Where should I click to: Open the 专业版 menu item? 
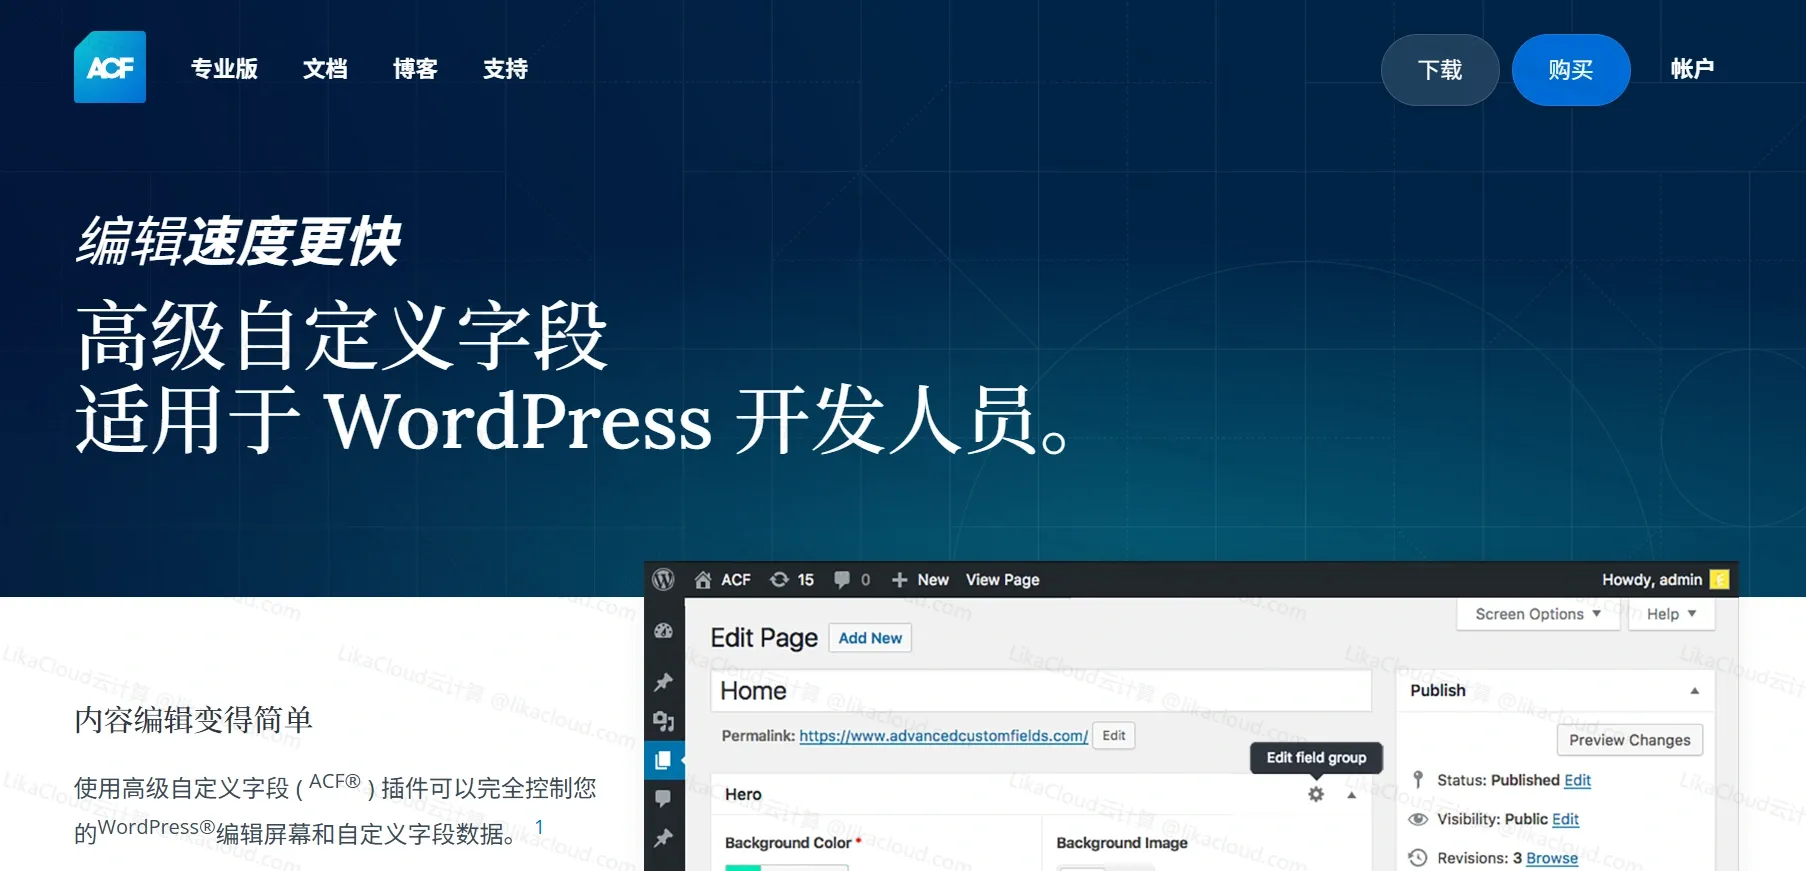[x=225, y=69]
